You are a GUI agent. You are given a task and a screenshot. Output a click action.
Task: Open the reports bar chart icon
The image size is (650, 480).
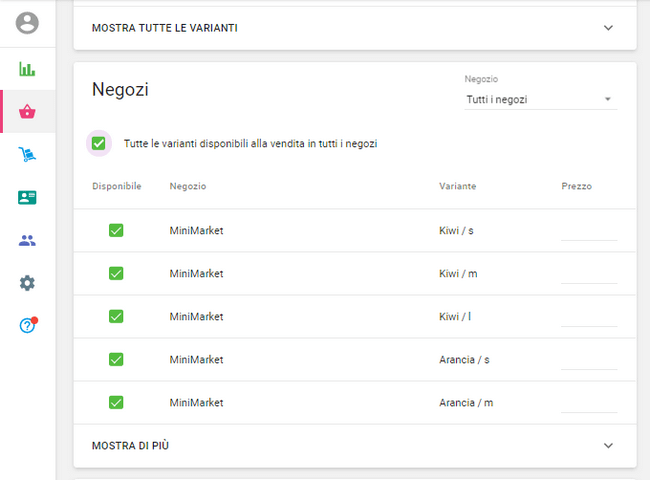click(x=27, y=69)
